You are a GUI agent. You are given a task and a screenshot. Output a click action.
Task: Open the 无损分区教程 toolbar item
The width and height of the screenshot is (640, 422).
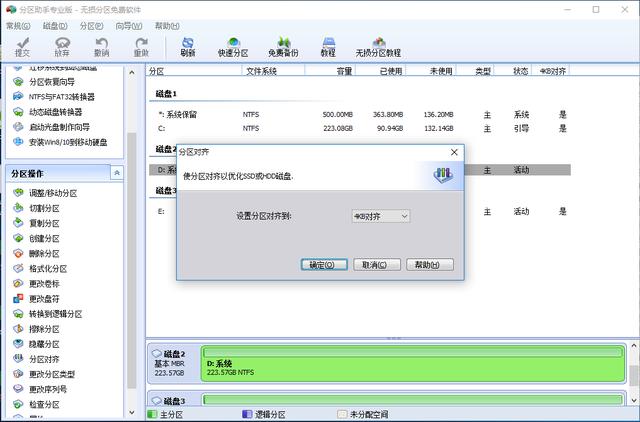[378, 47]
